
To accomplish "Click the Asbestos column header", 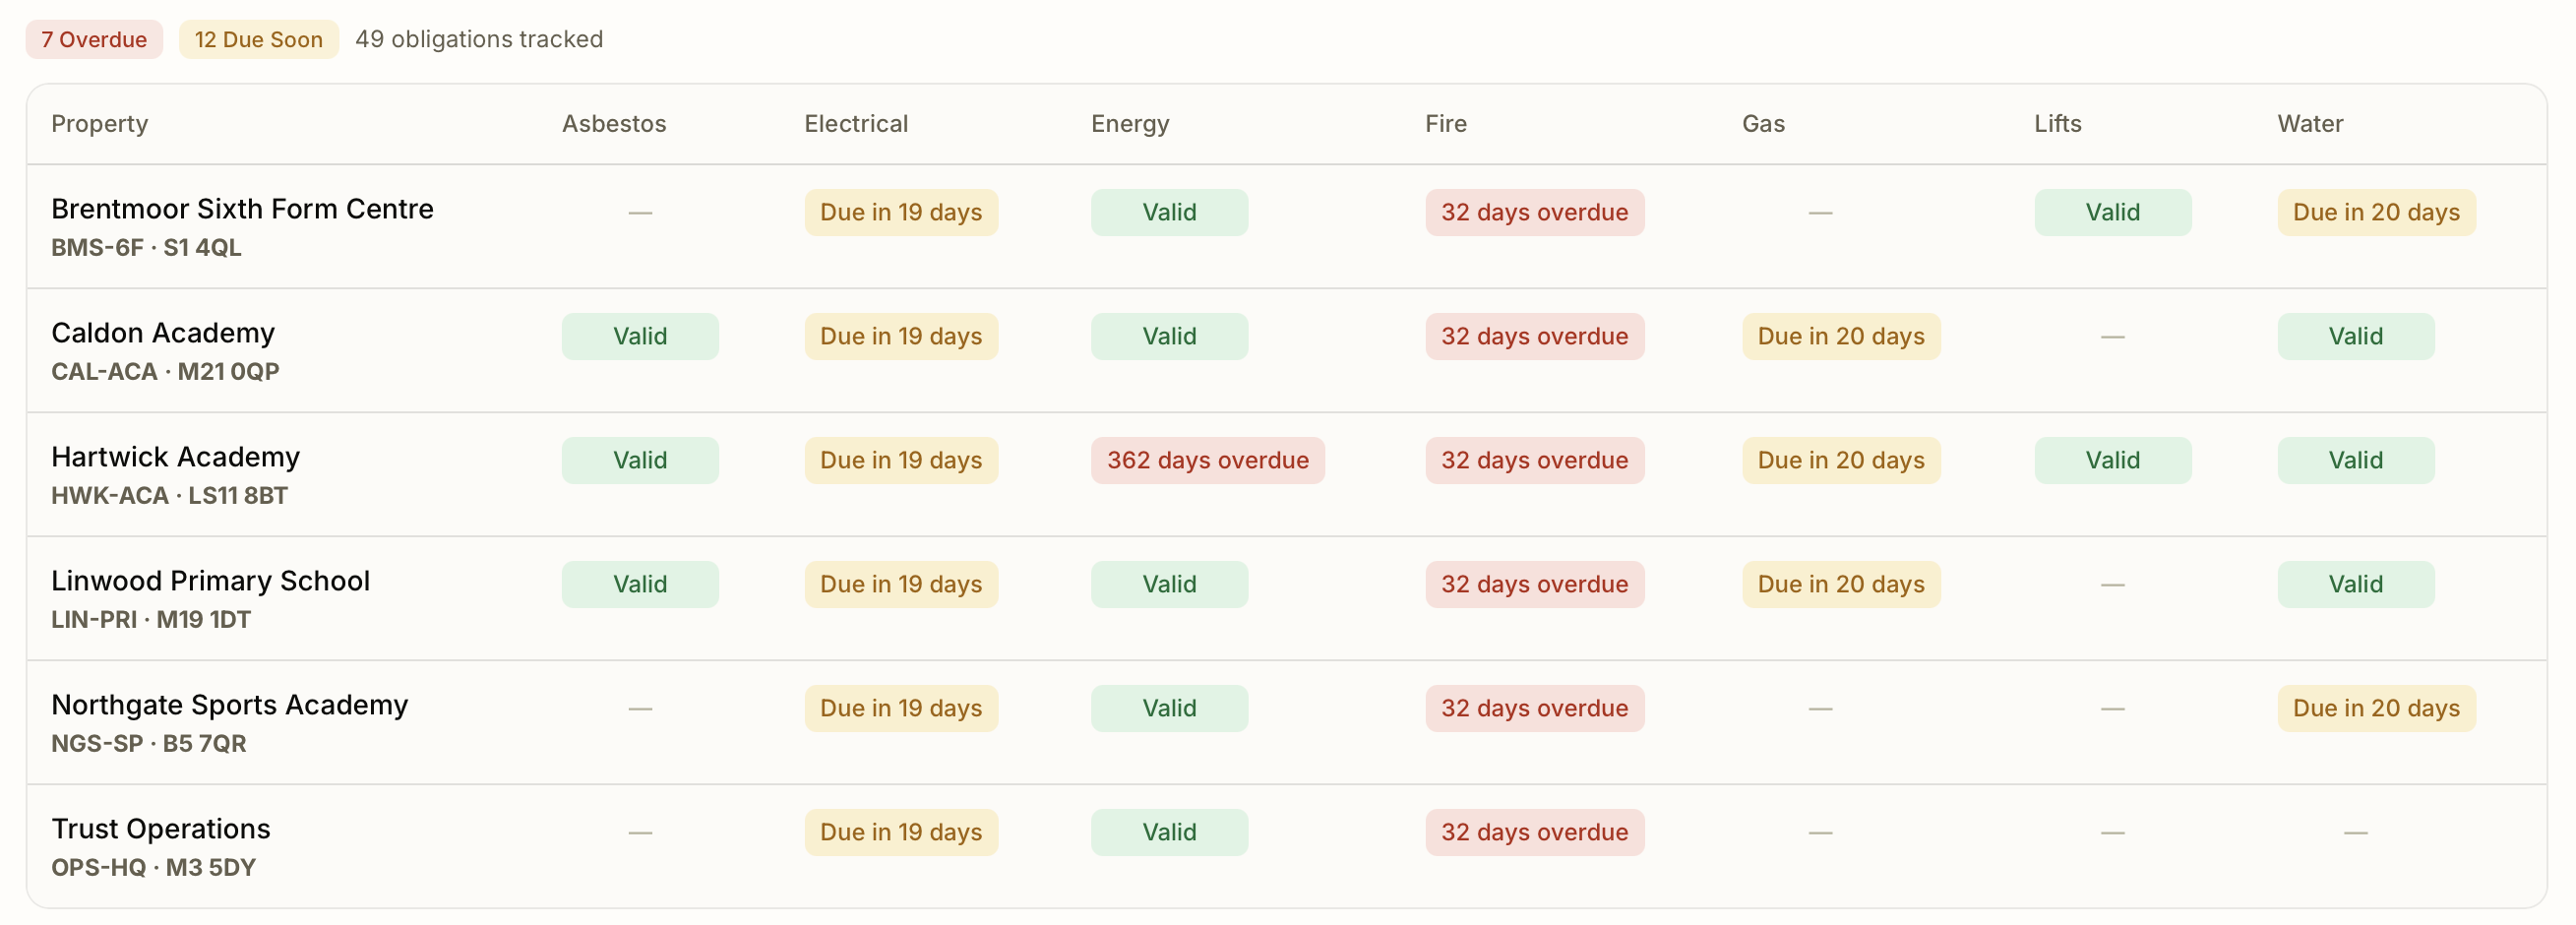I will click(x=614, y=124).
